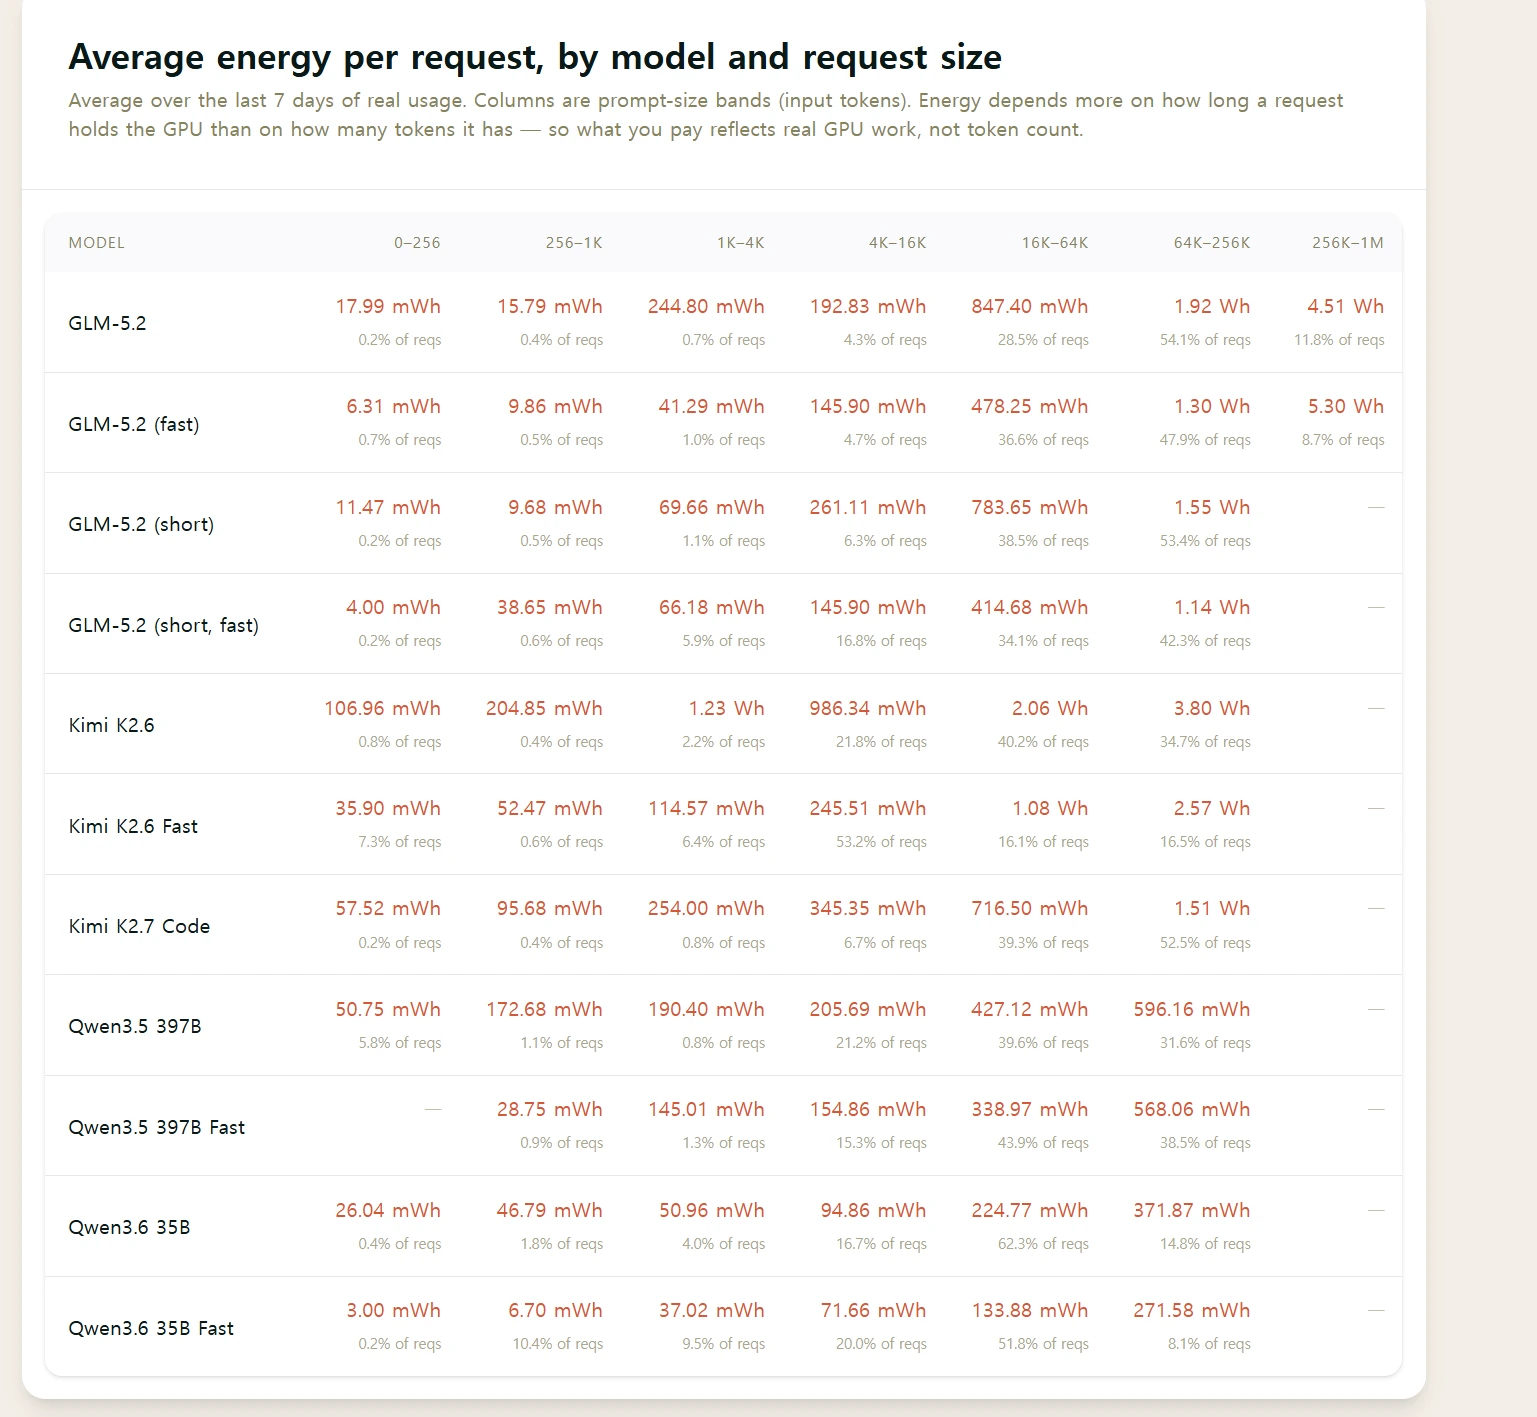Select the "40.2% of reqs" share text
The width and height of the screenshot is (1537, 1417).
coord(1043,742)
